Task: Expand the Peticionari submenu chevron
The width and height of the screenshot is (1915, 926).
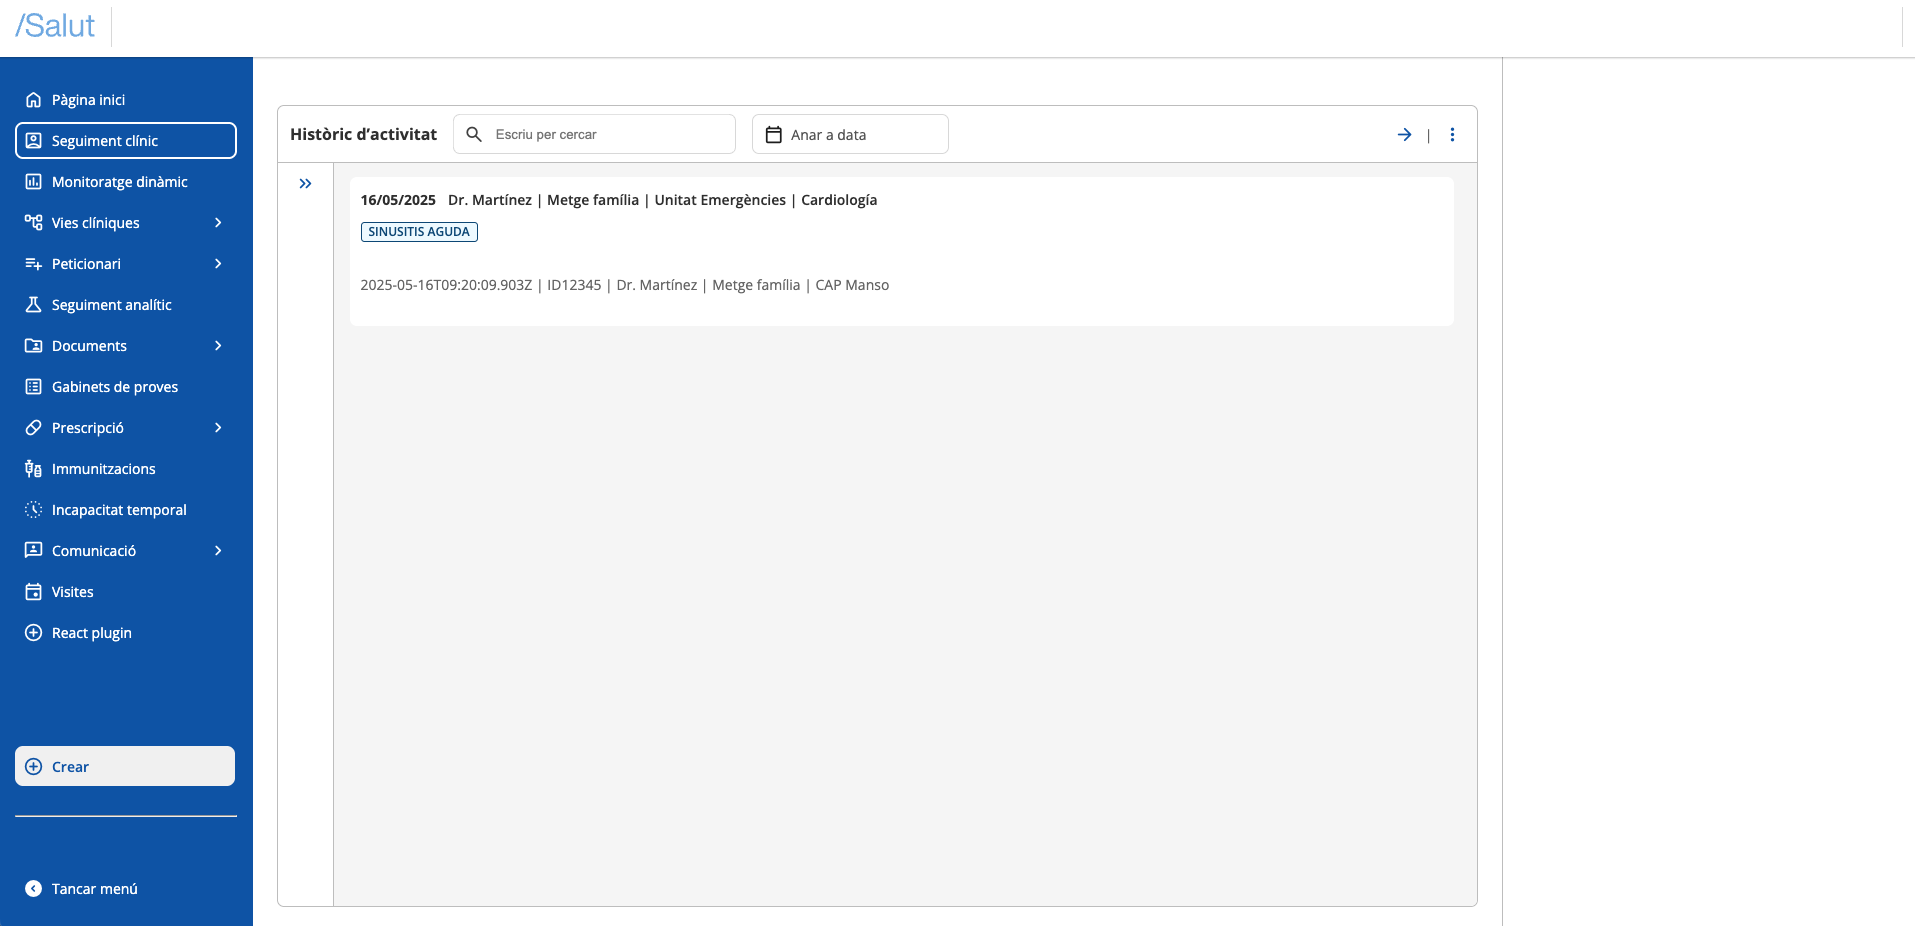Action: click(x=218, y=264)
